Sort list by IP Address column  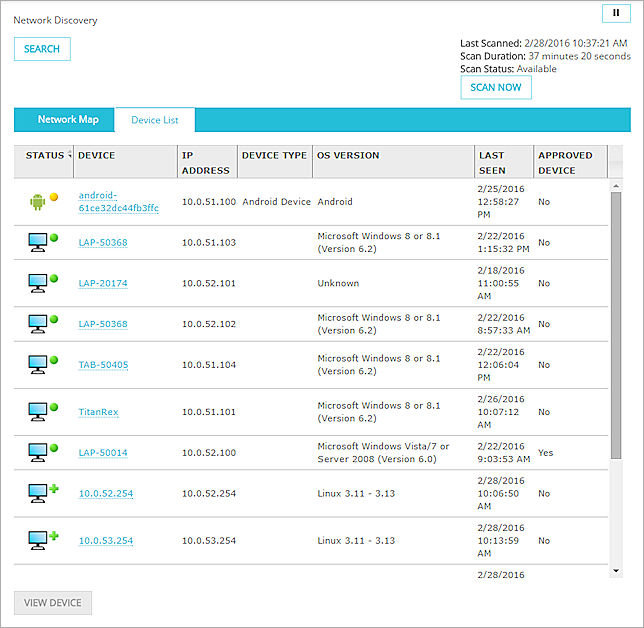pyautogui.click(x=205, y=162)
